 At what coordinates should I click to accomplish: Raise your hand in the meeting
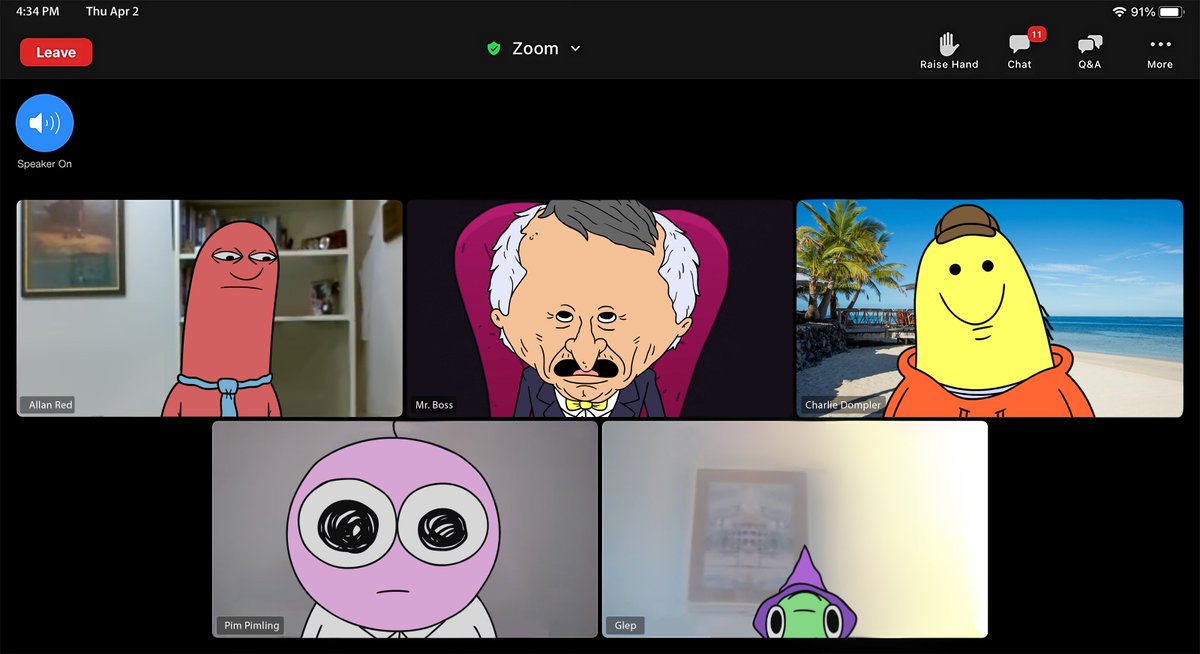click(x=949, y=51)
